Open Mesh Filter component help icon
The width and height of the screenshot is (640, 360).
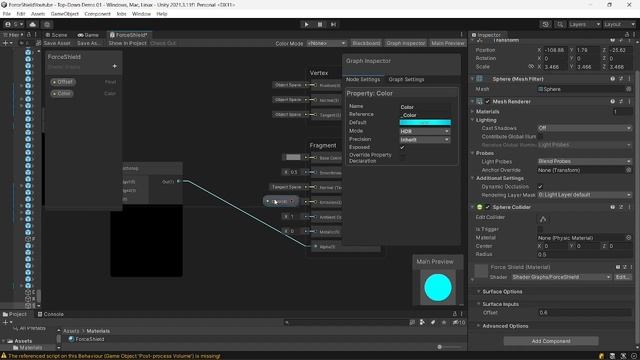pyautogui.click(x=613, y=79)
